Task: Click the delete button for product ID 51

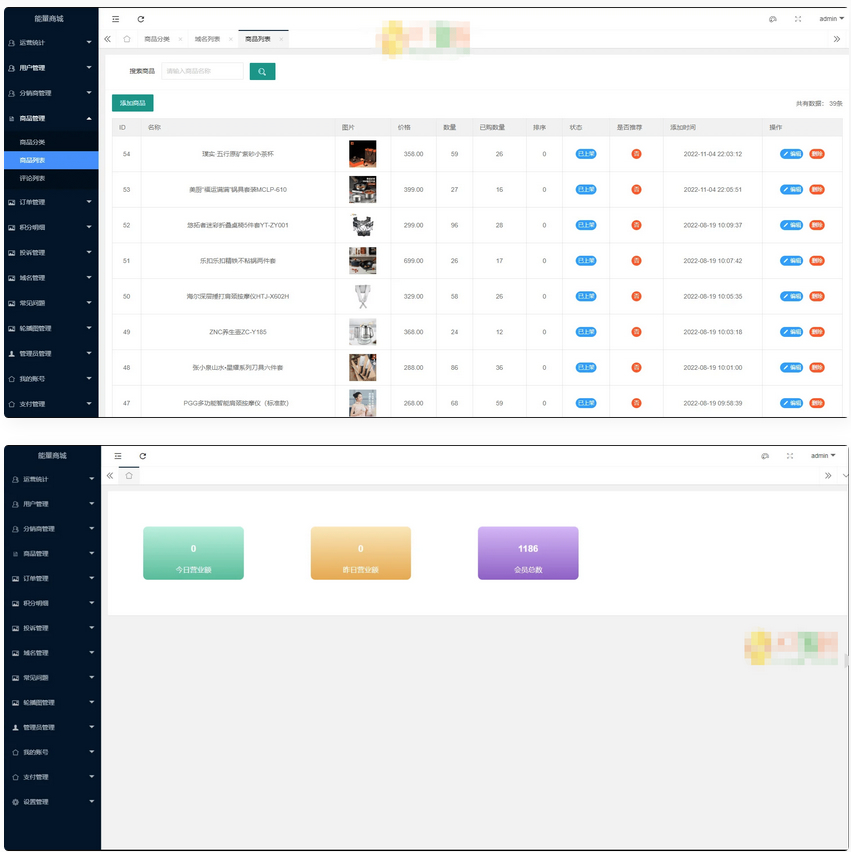Action: pyautogui.click(x=817, y=261)
